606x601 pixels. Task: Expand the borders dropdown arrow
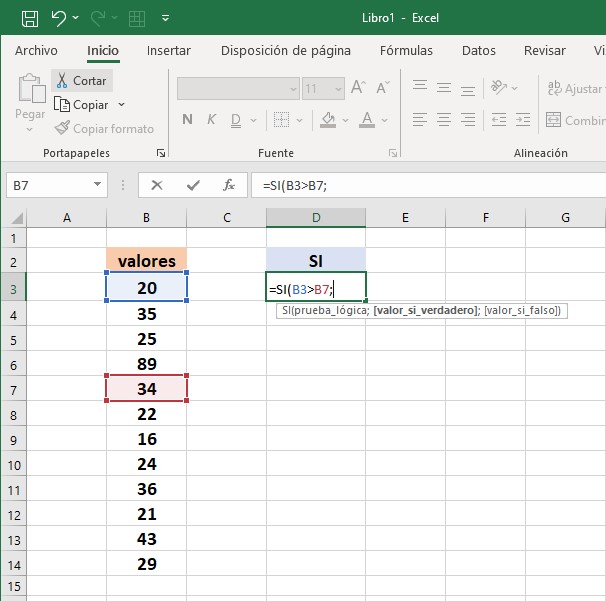point(300,120)
